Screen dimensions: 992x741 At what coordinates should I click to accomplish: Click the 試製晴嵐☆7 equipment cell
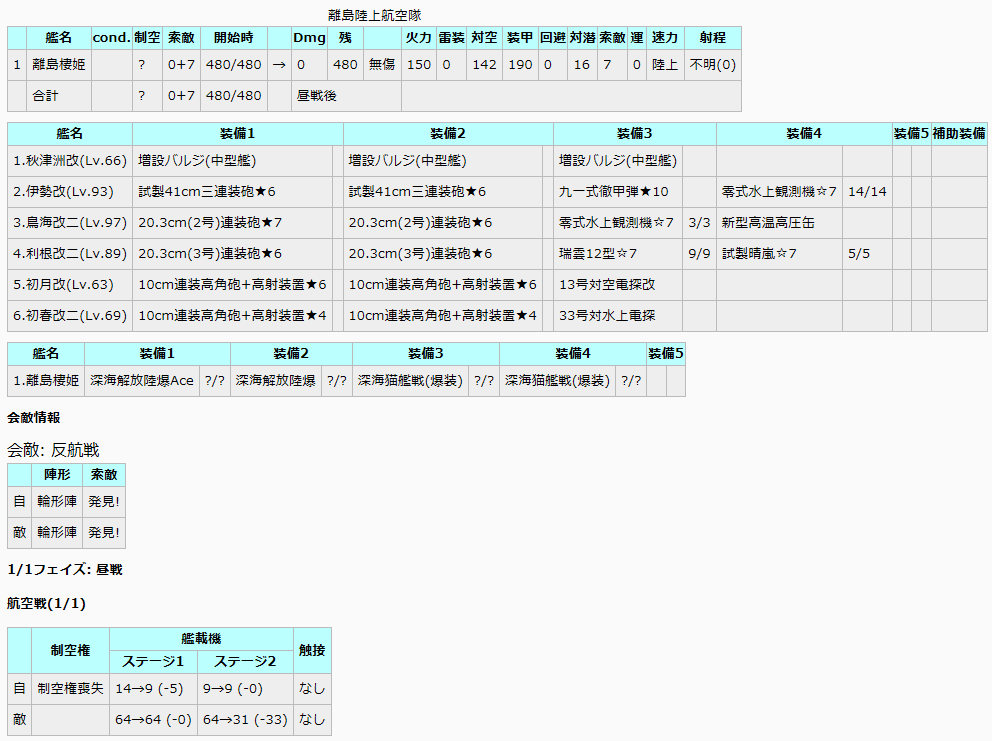pyautogui.click(x=759, y=253)
